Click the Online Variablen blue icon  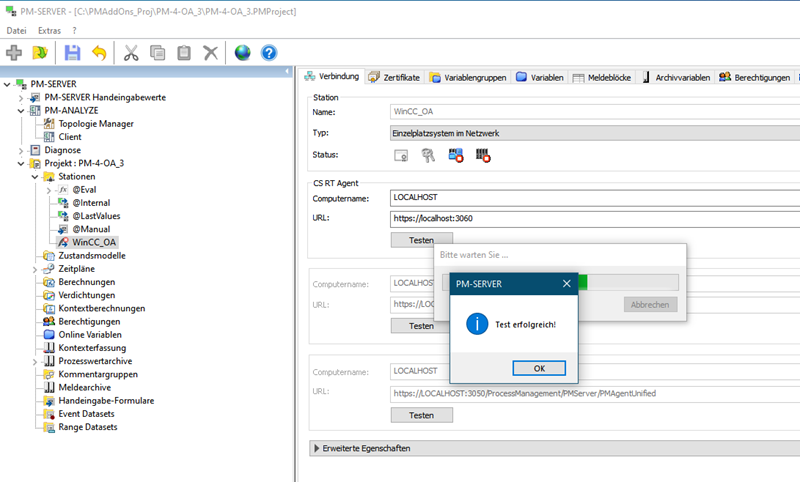point(49,335)
